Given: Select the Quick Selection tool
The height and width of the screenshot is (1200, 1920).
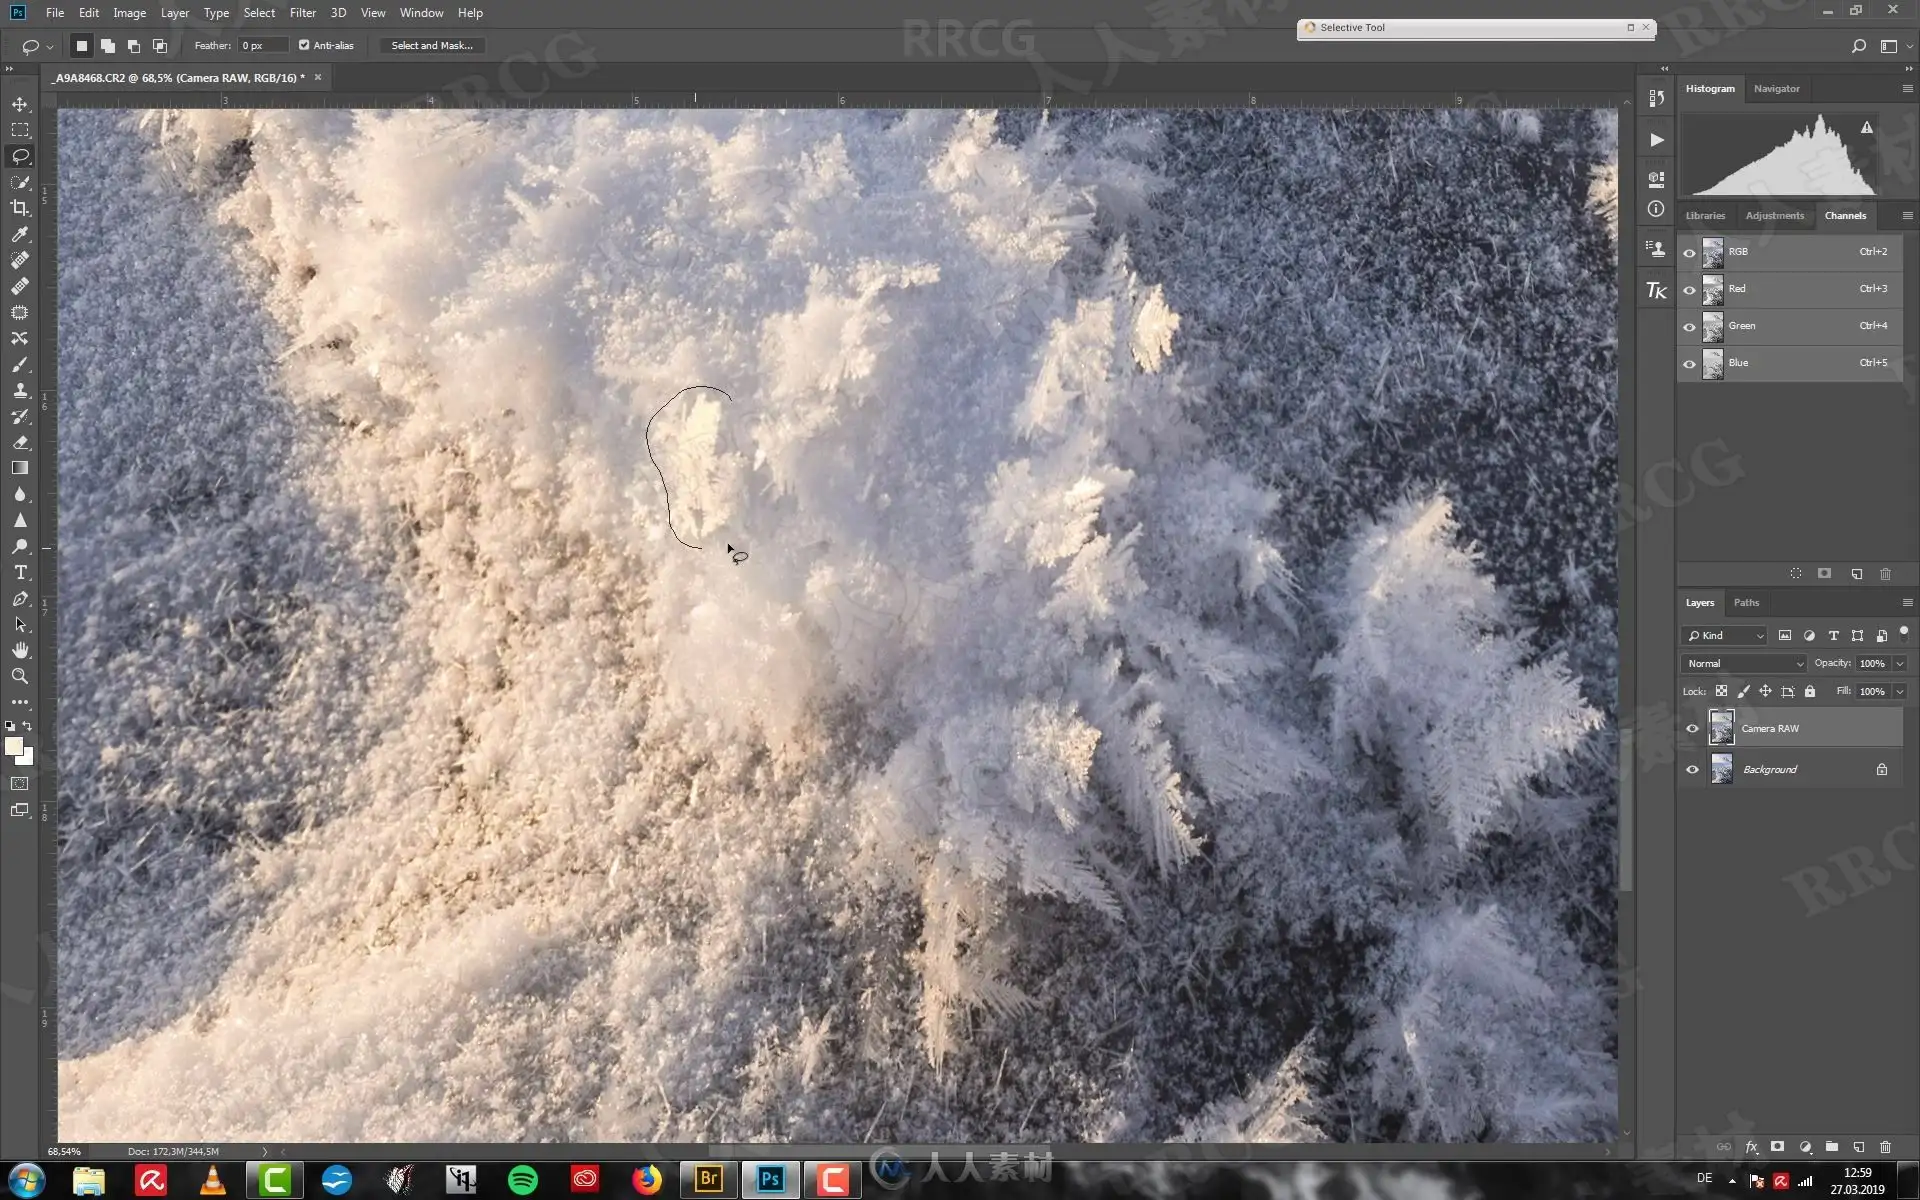Looking at the screenshot, I should pos(20,182).
